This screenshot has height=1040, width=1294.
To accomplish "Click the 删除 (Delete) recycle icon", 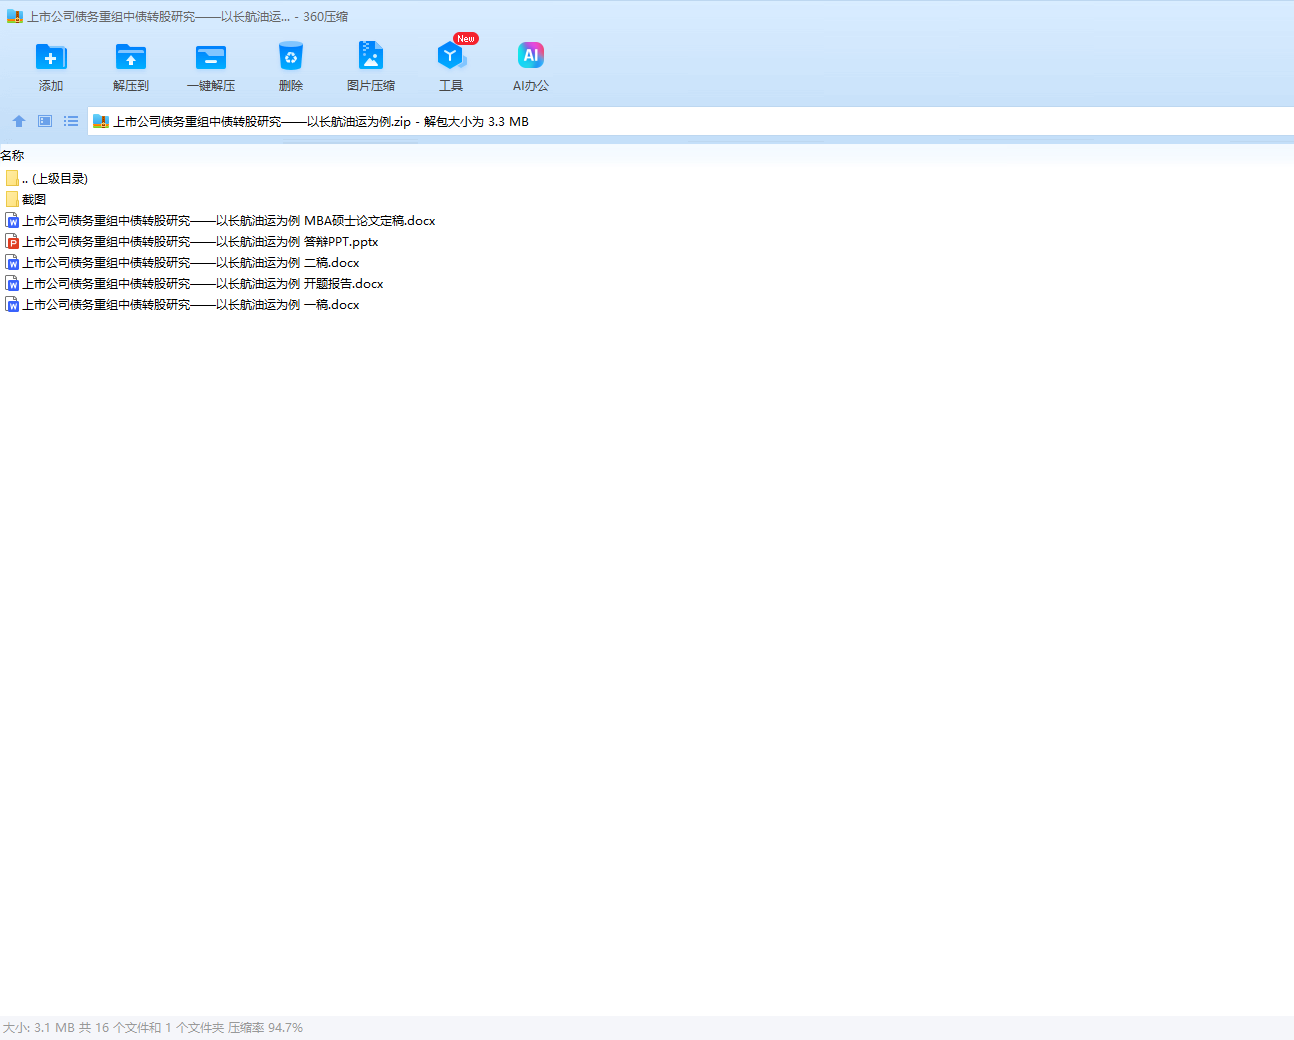I will point(291,56).
